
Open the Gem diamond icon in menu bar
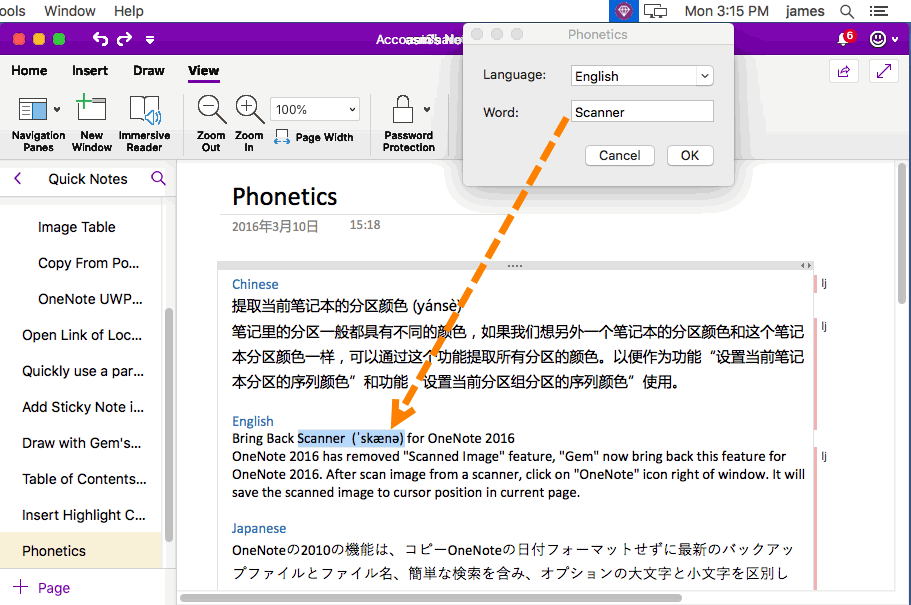(x=623, y=11)
